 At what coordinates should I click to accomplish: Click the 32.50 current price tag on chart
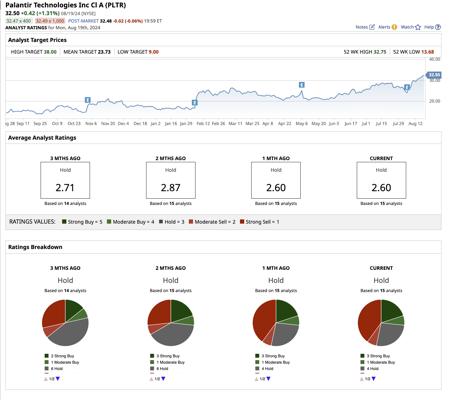tap(434, 75)
